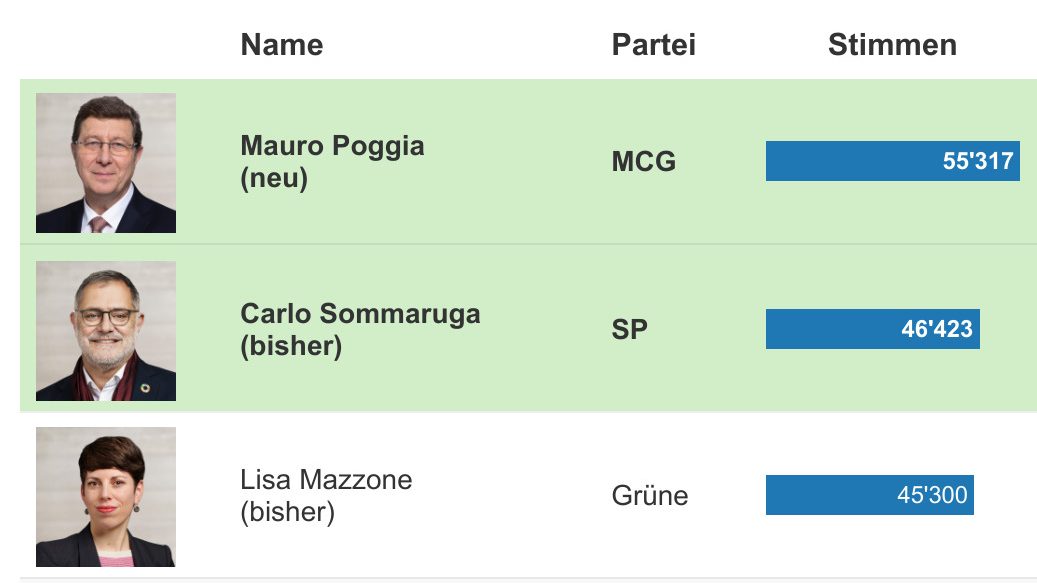
Task: Select the vote bar showing 46'423
Action: pos(872,329)
